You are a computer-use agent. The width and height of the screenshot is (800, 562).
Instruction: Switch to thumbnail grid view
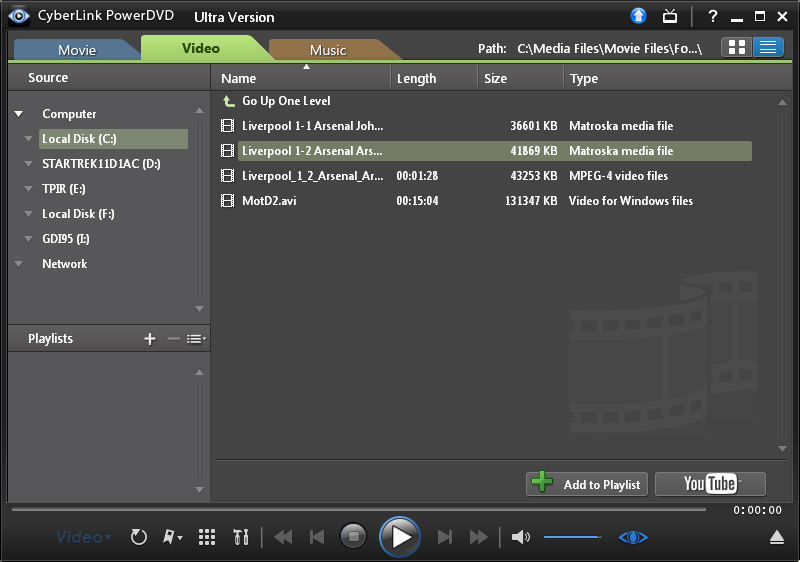tap(737, 48)
